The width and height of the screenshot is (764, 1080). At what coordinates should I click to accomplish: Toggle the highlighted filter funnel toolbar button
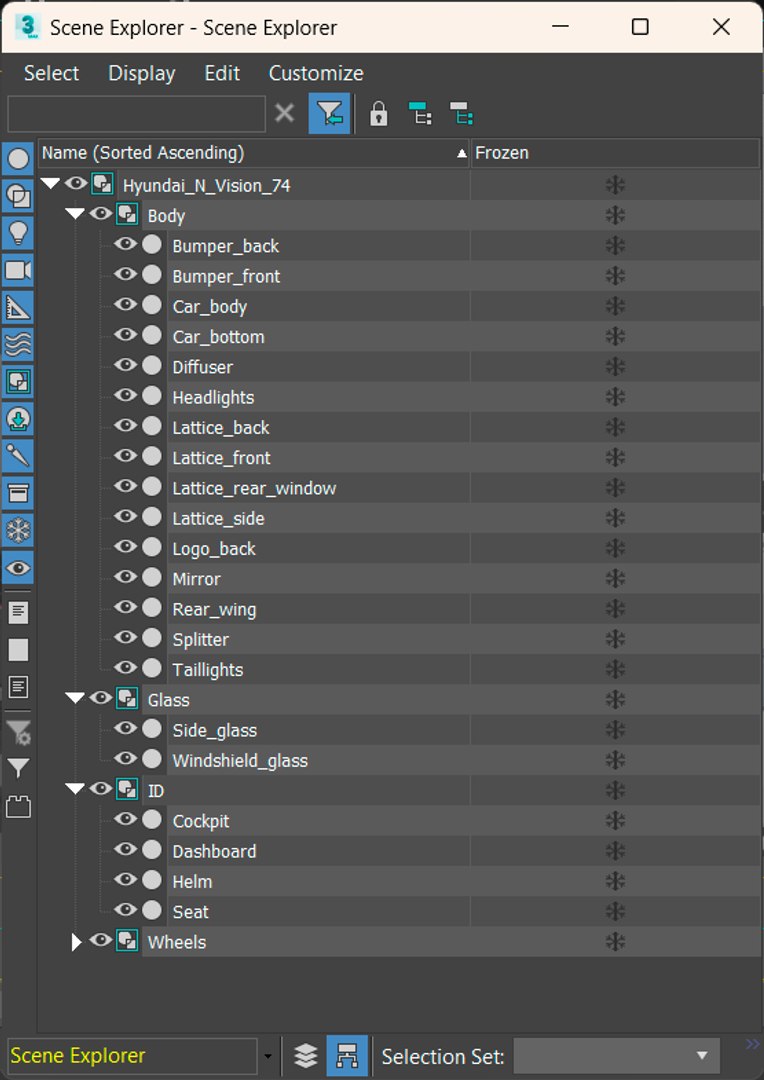click(x=329, y=113)
